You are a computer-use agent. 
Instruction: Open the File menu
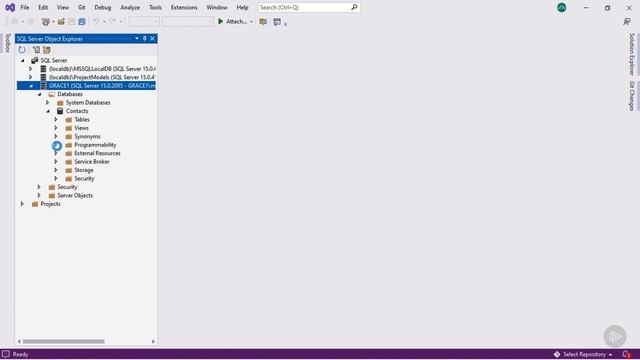(x=25, y=7)
